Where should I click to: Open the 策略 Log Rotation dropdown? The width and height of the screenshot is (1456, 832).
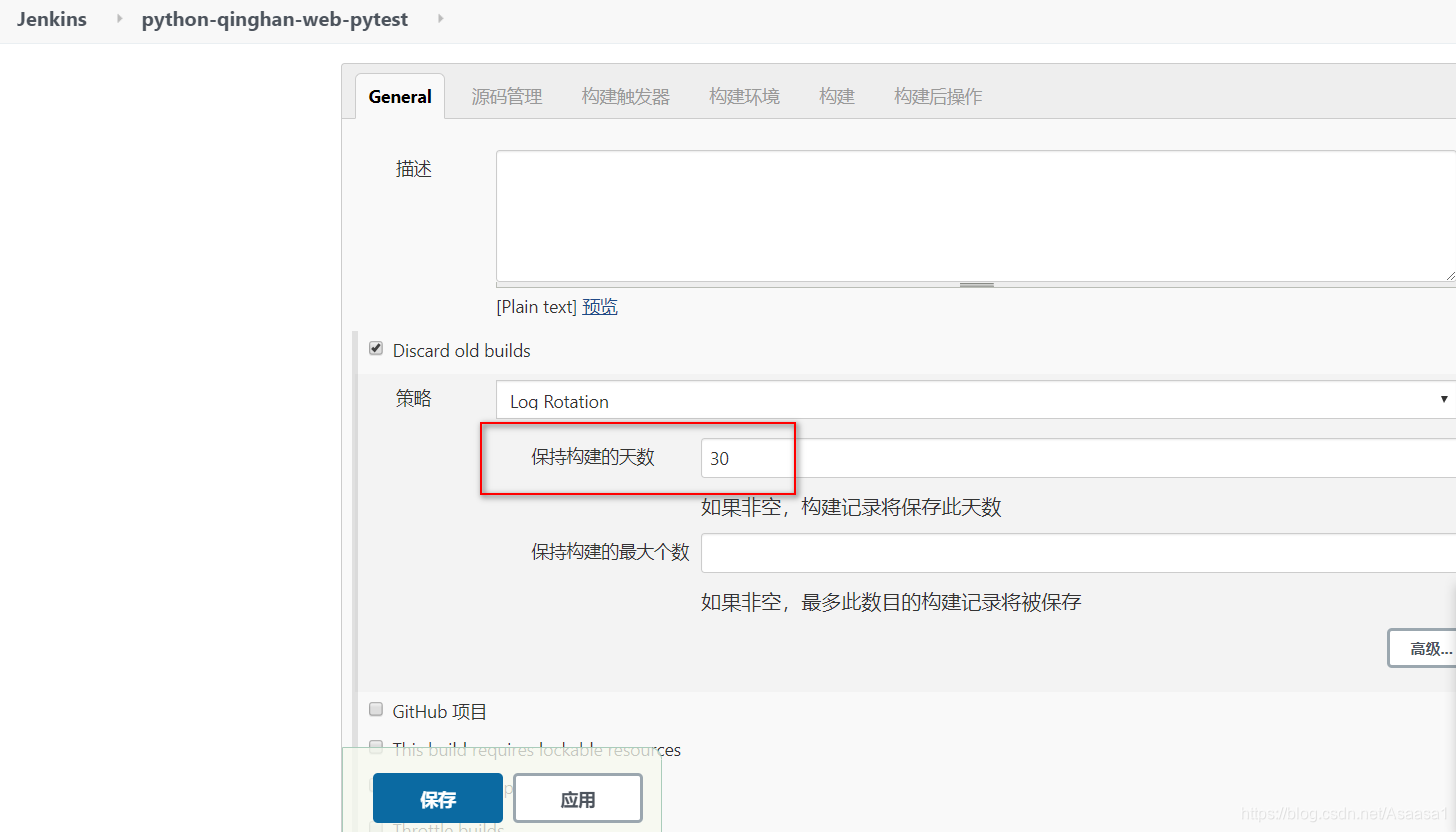tap(976, 400)
